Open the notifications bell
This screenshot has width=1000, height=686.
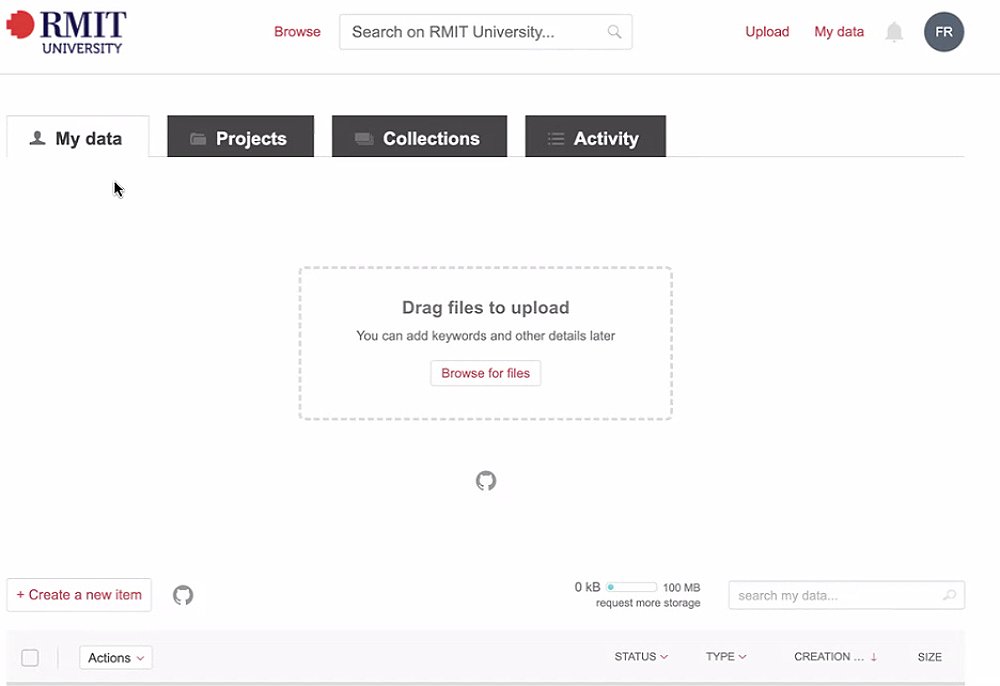tap(894, 32)
